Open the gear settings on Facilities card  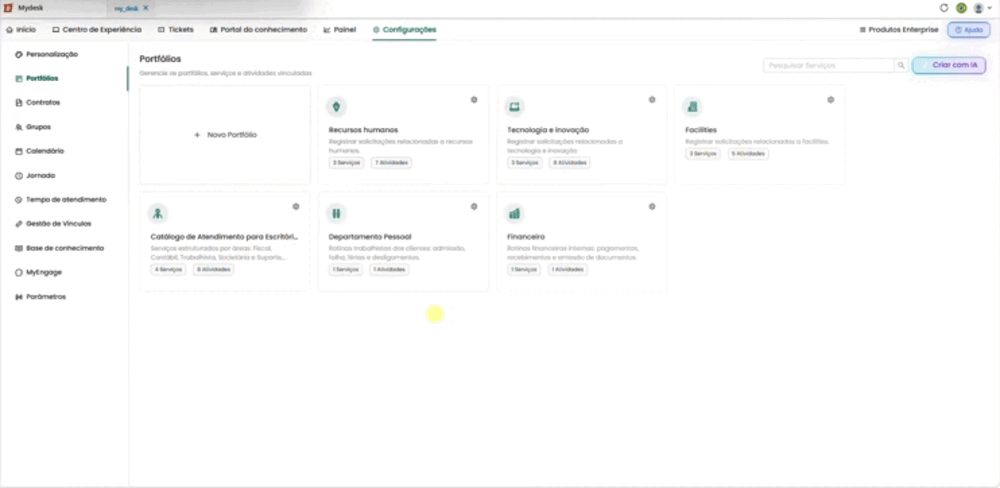(x=830, y=100)
